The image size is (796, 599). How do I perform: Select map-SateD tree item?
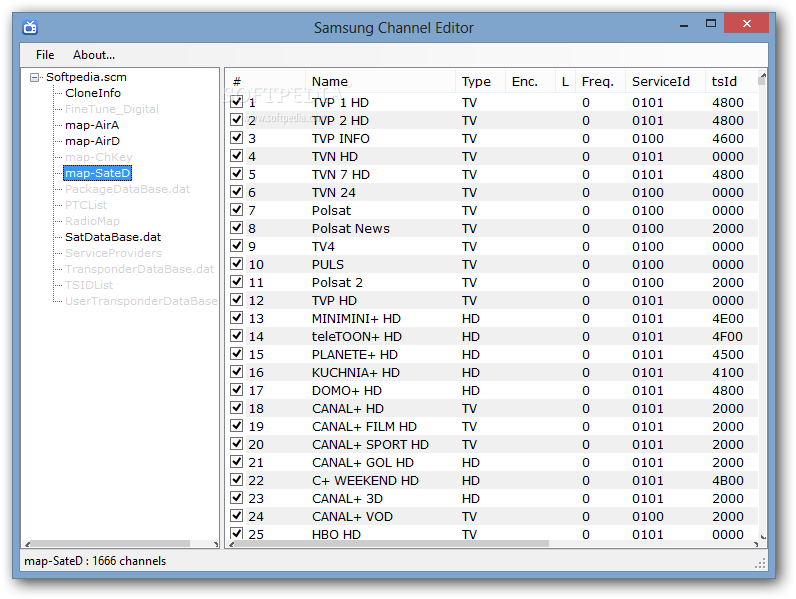click(97, 173)
